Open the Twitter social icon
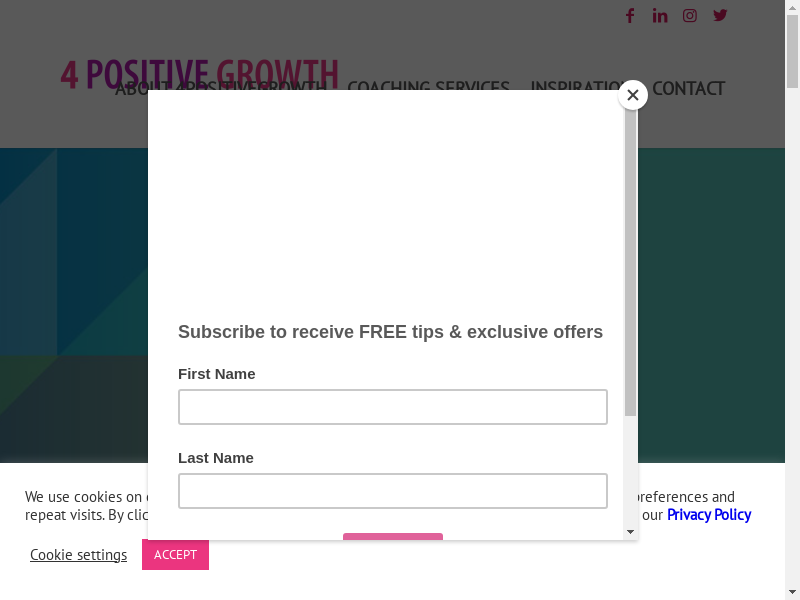 [x=720, y=15]
